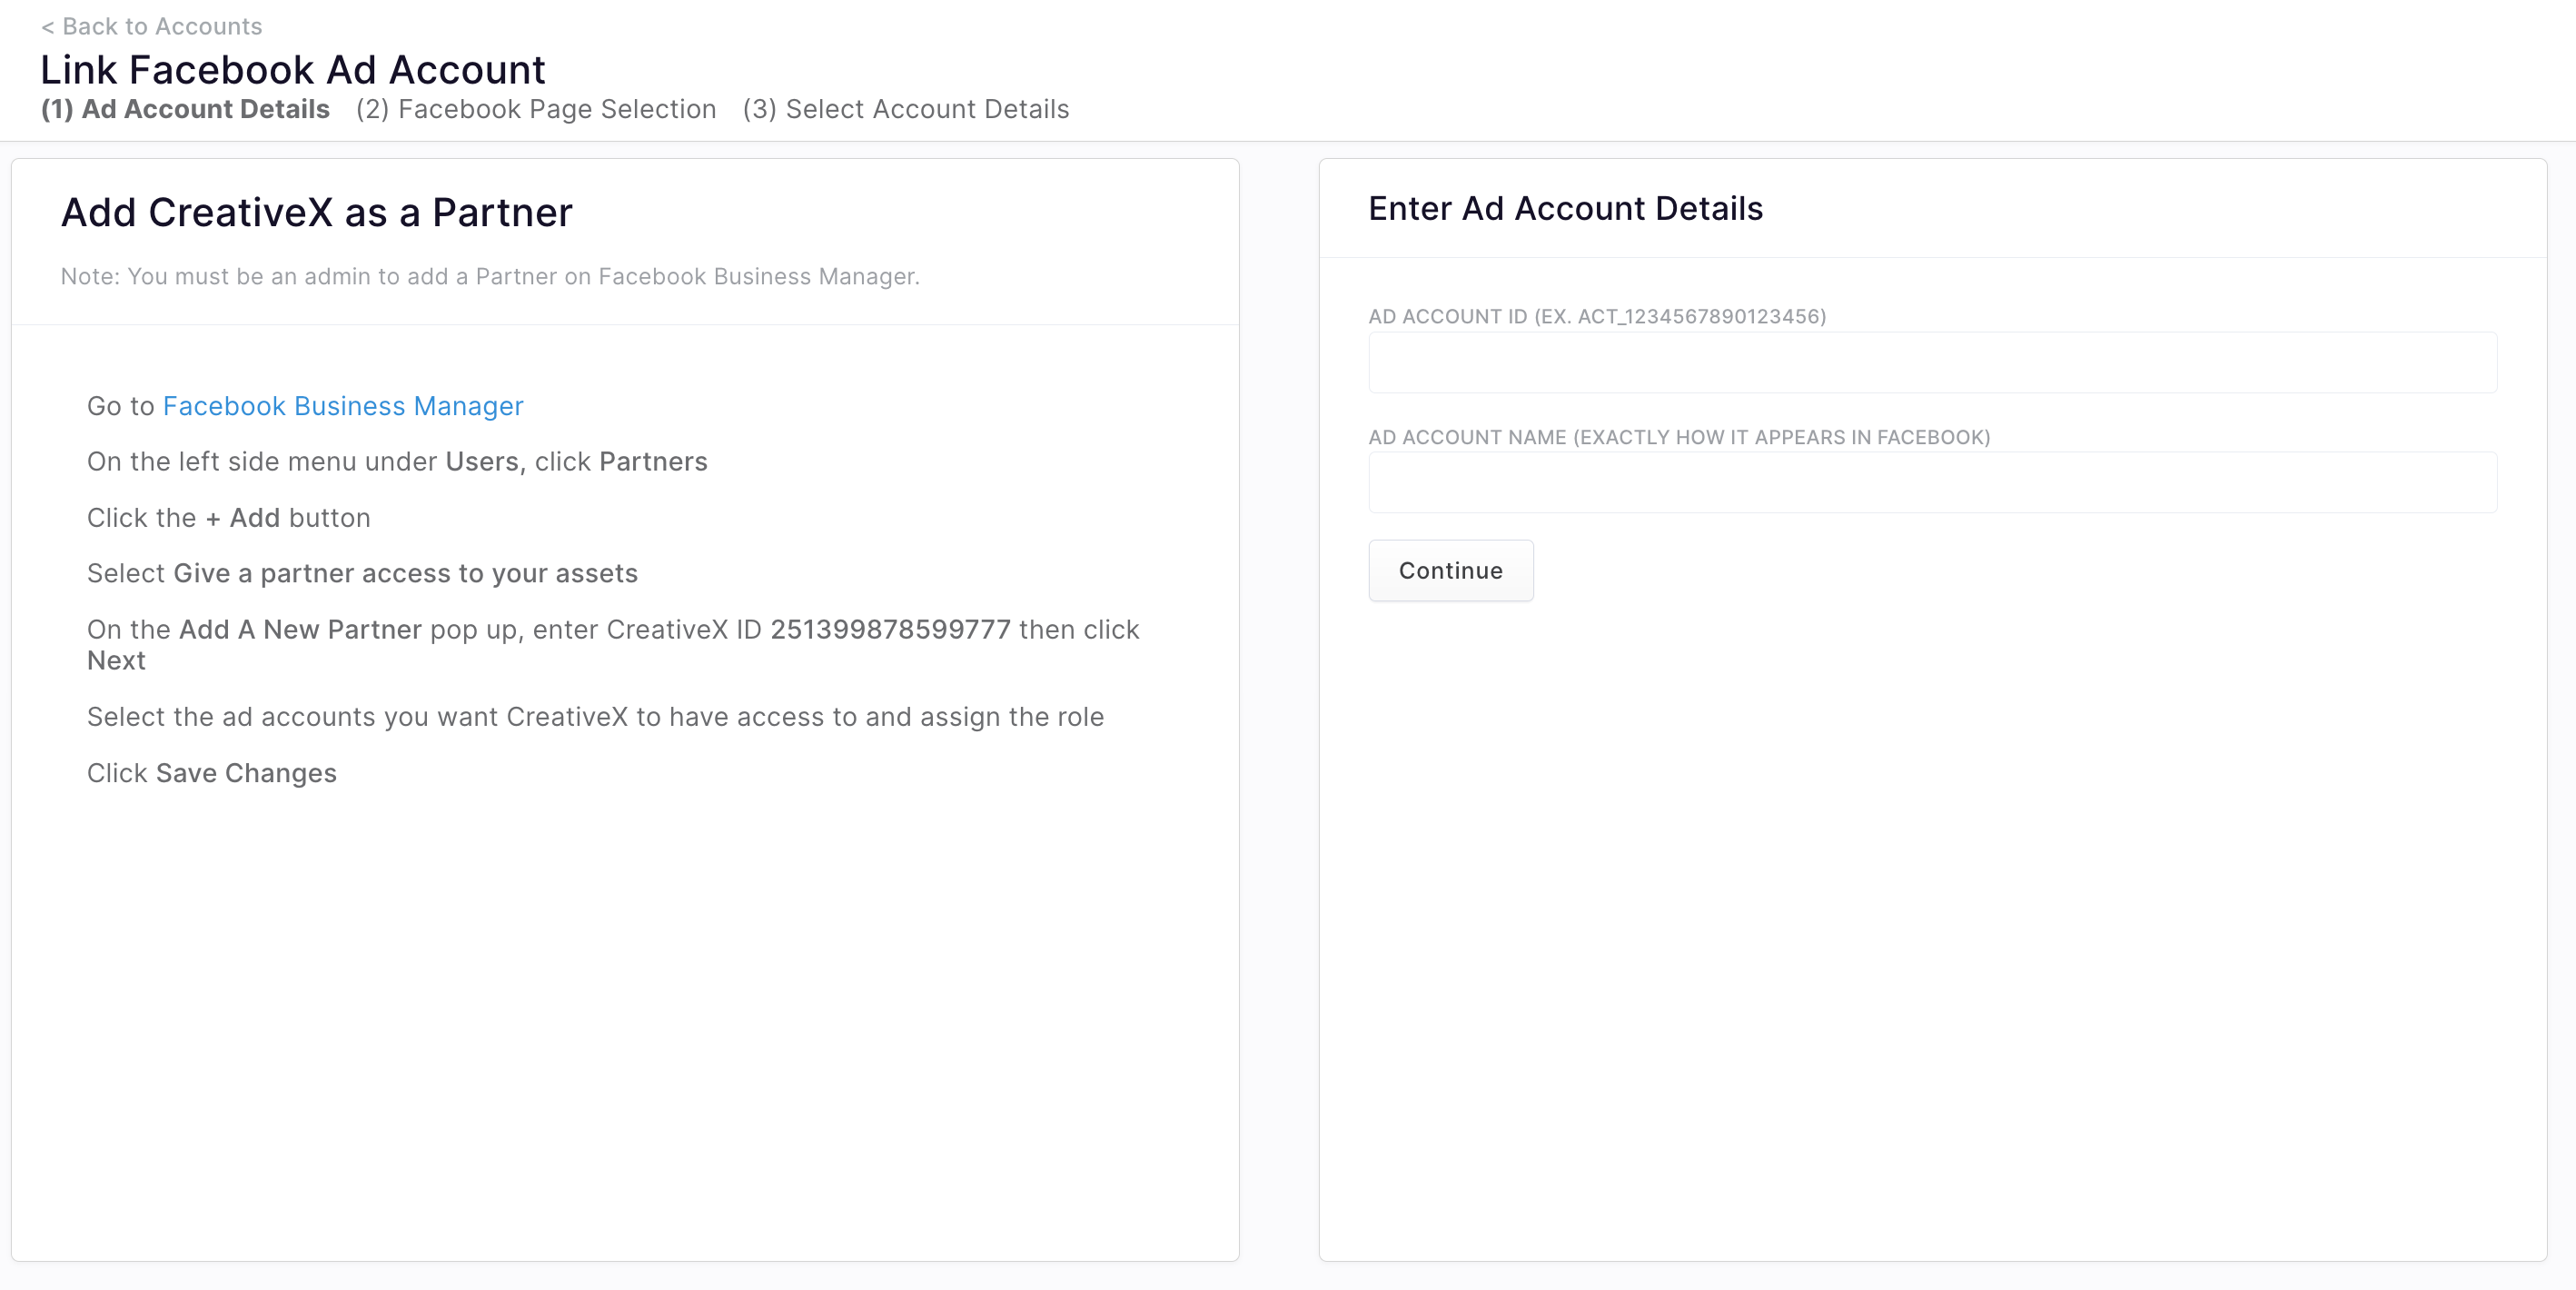This screenshot has height=1290, width=2576.
Task: Select the Ad Account Details step tab
Action: coord(185,109)
